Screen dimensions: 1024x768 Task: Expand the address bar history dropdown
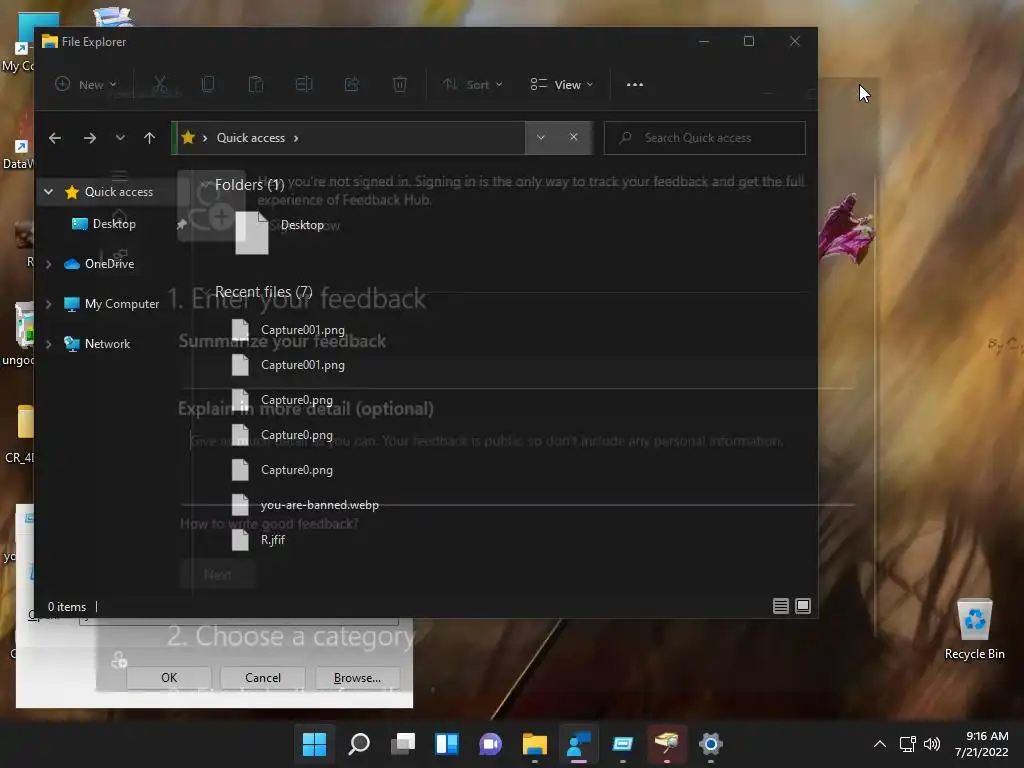541,138
